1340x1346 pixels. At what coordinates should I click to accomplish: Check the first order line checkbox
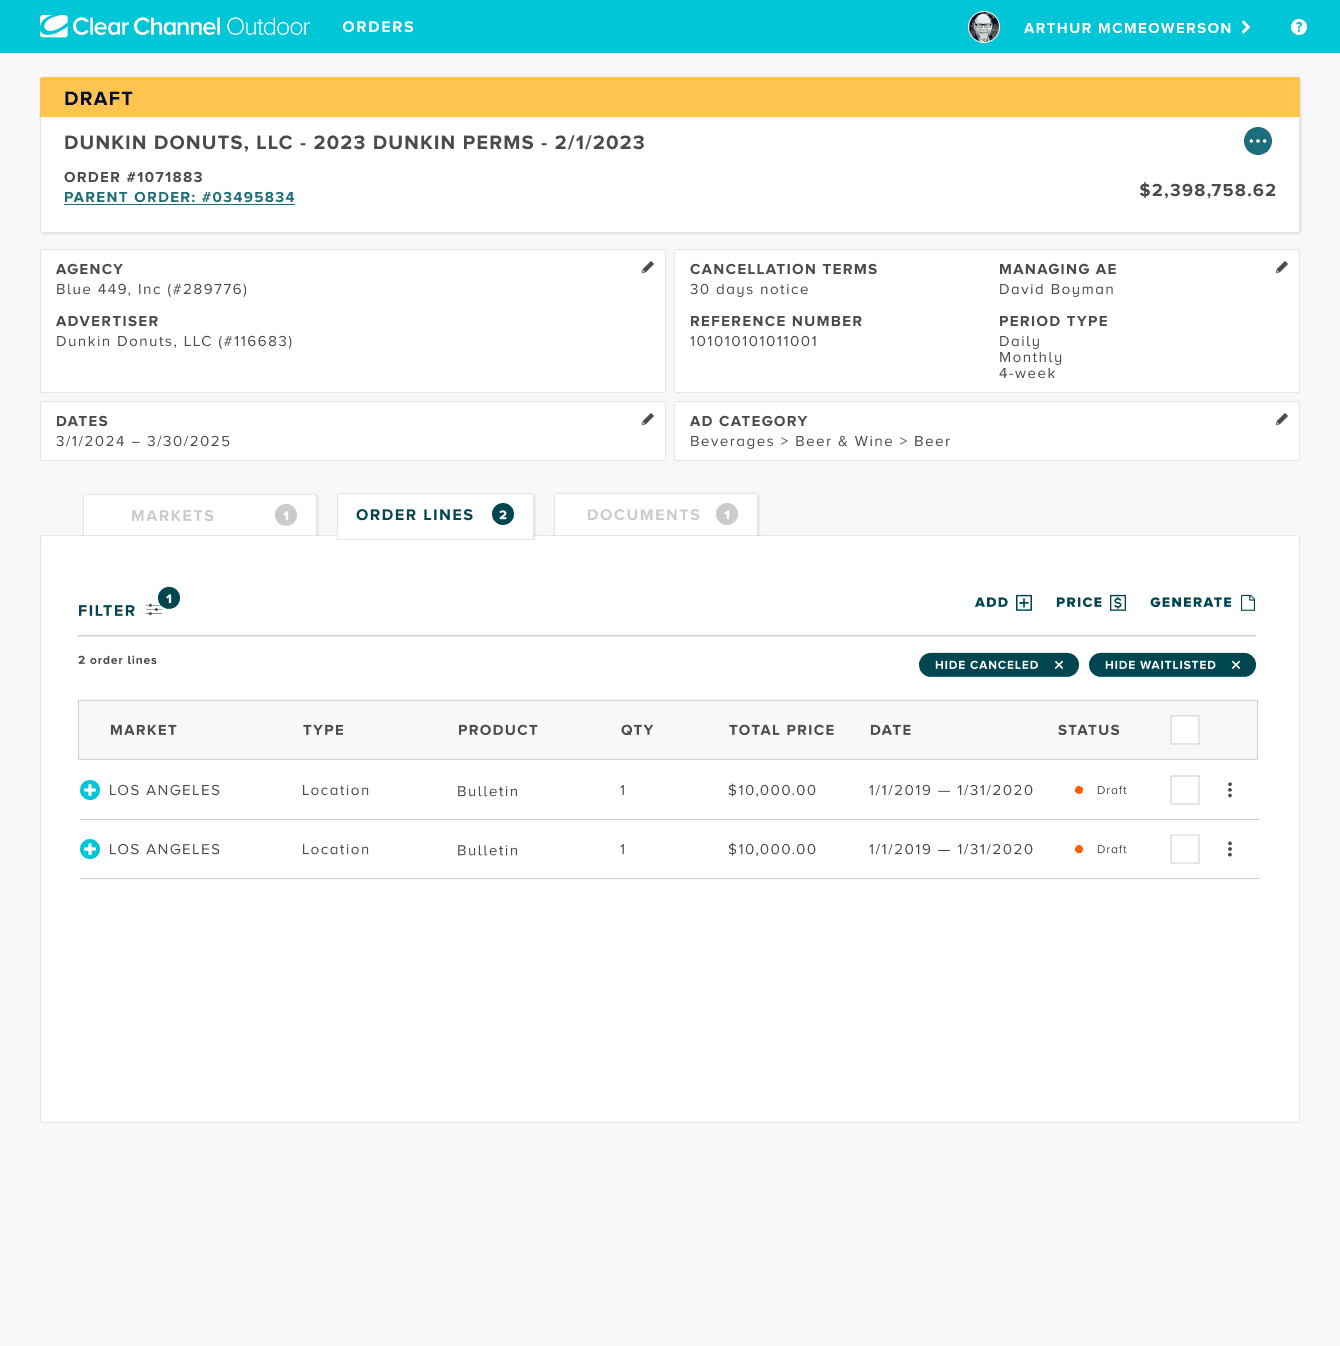pyautogui.click(x=1185, y=790)
